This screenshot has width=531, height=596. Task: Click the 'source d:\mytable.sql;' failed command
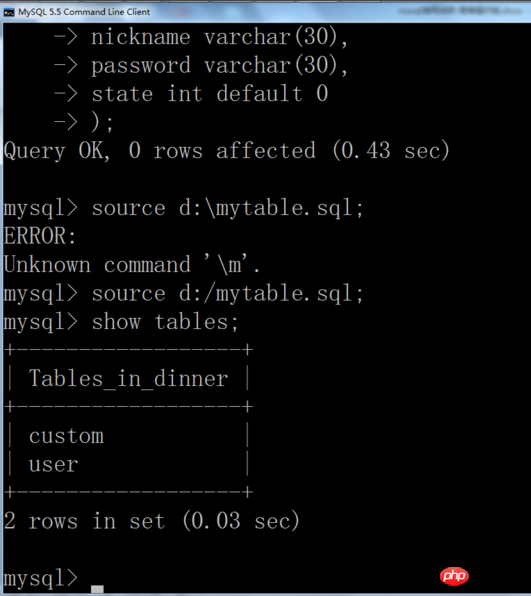click(184, 208)
